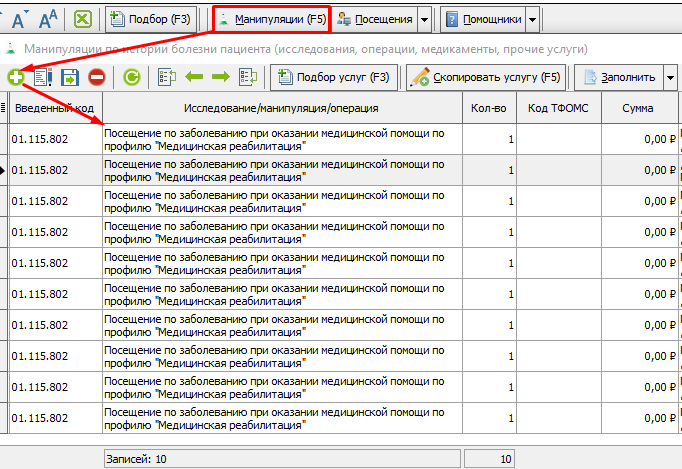Expand the Посещения dropdown arrow
The image size is (682, 469).
click(424, 18)
